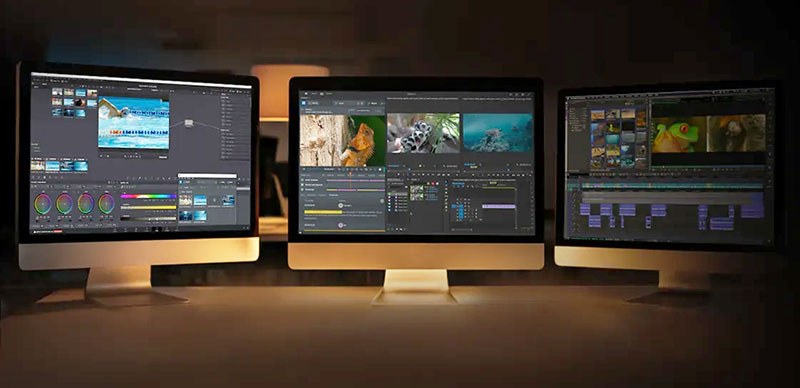Screen dimensions: 800x388
Task: Click the rainbow hue bar on left monitor
Action: tap(148, 196)
